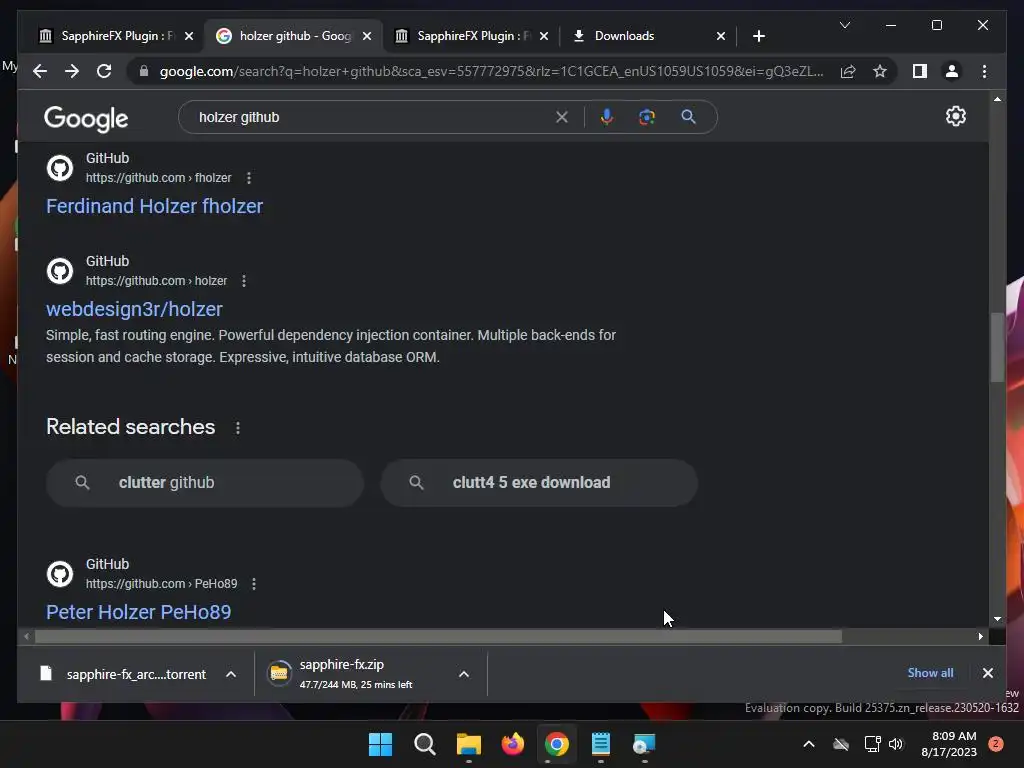This screenshot has width=1024, height=768.
Task: Open the tab search dropdown arrow
Action: pos(844,25)
